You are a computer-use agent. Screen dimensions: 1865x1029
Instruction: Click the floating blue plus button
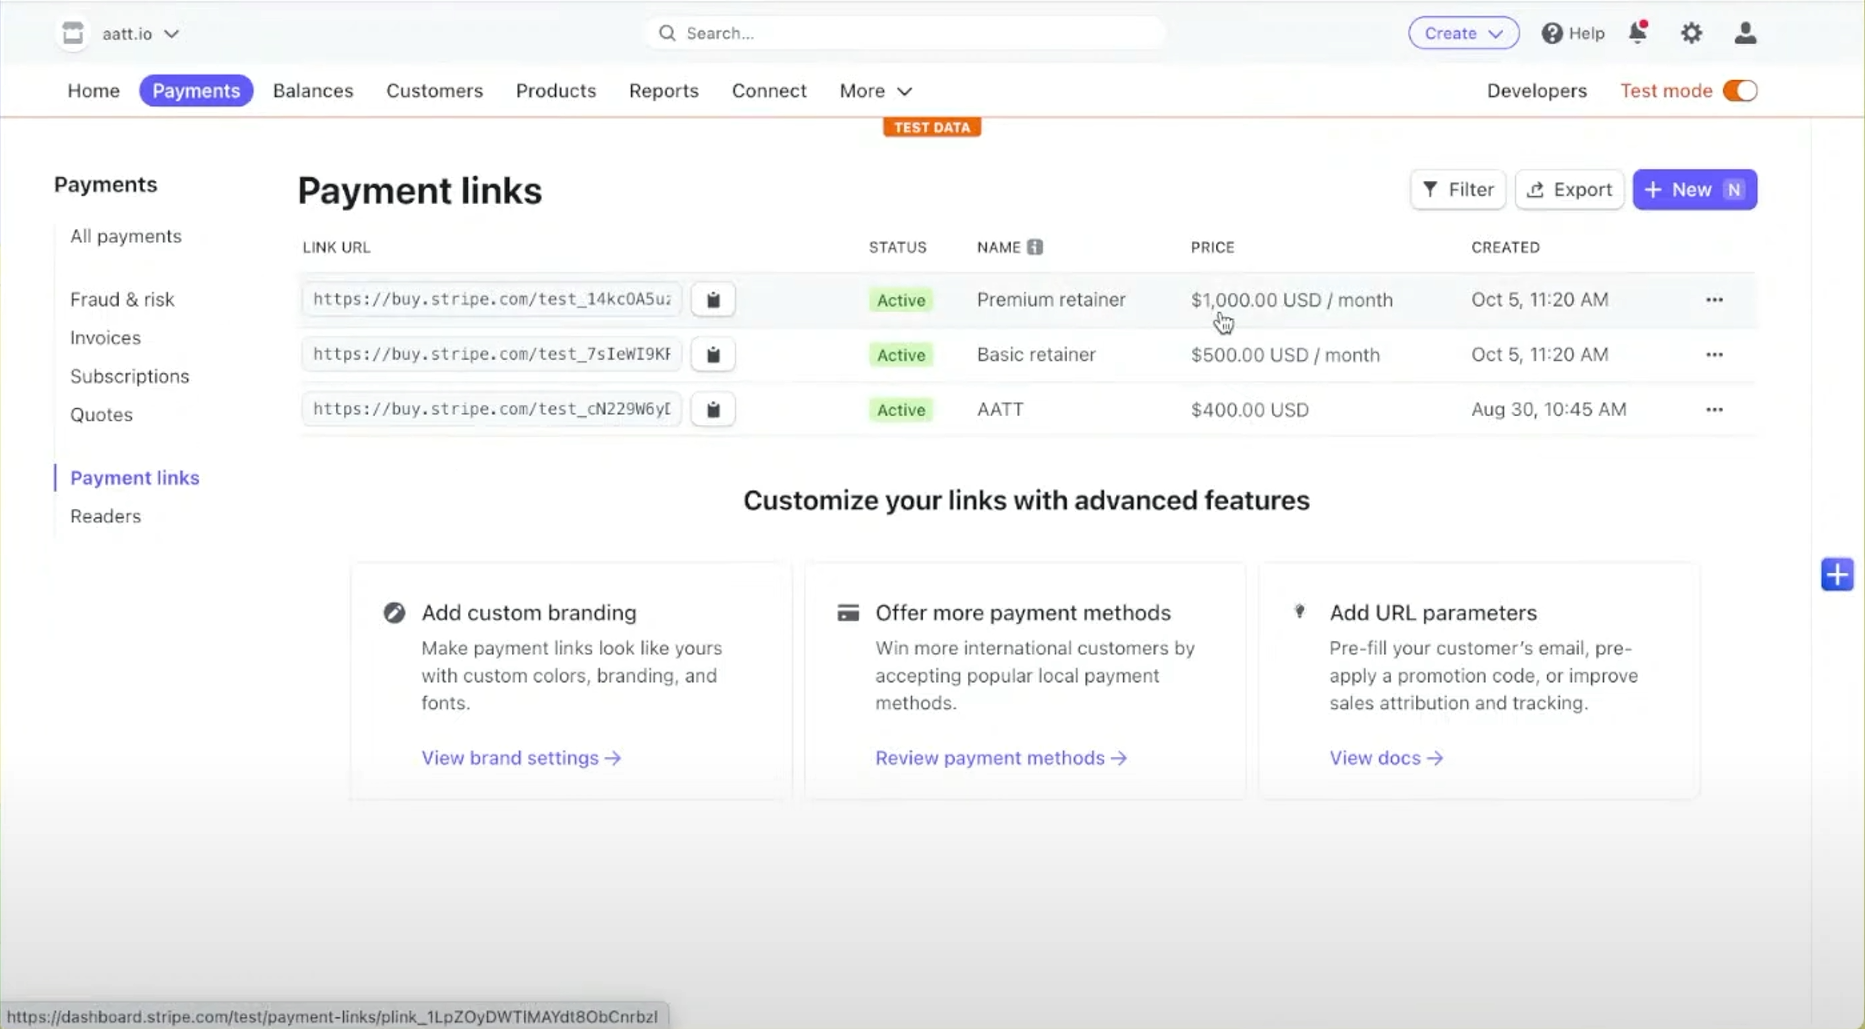[1836, 574]
